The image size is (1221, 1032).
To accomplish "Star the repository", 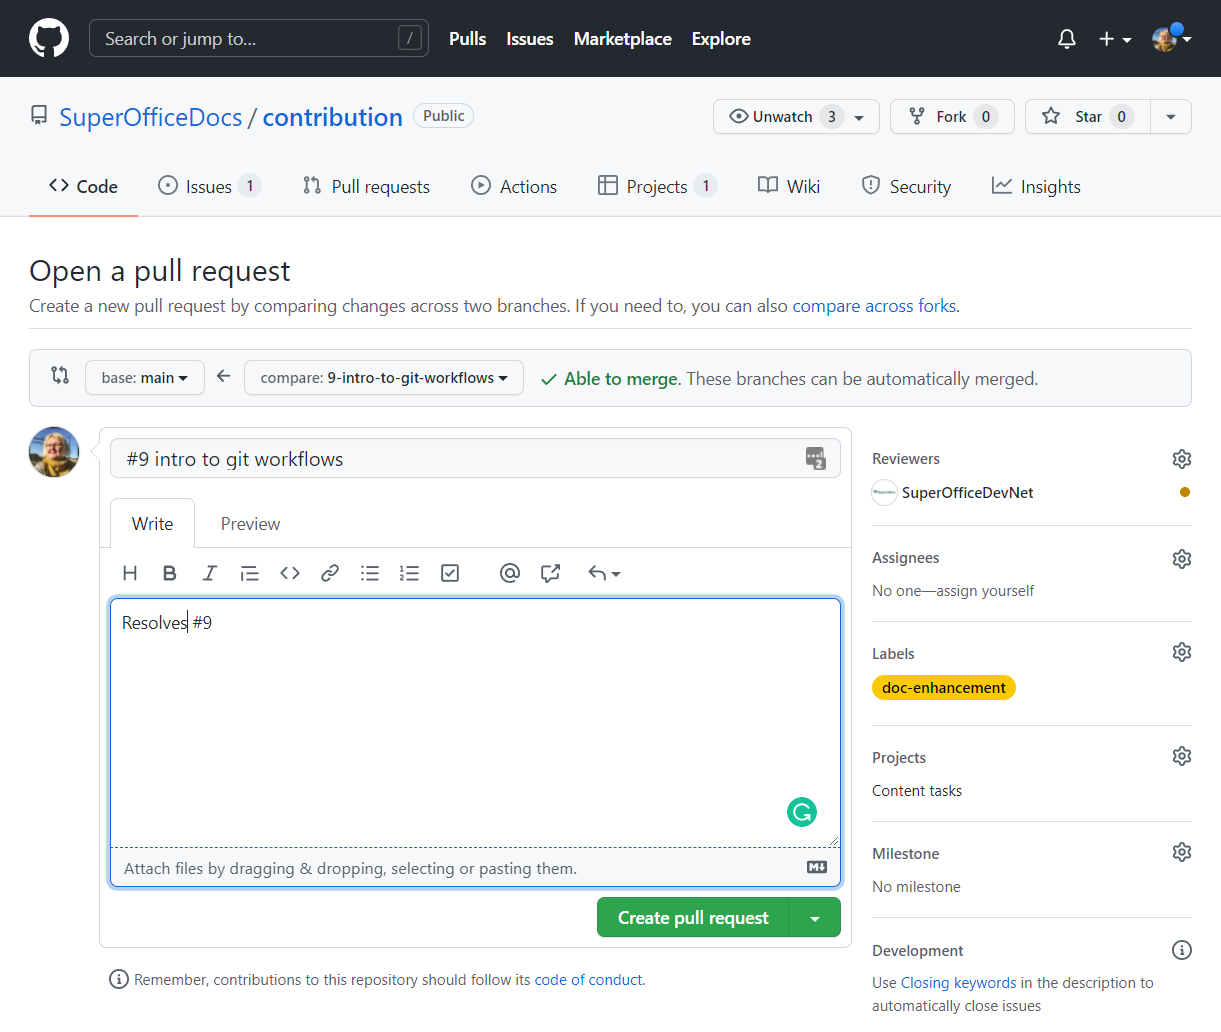I will click(x=1088, y=117).
